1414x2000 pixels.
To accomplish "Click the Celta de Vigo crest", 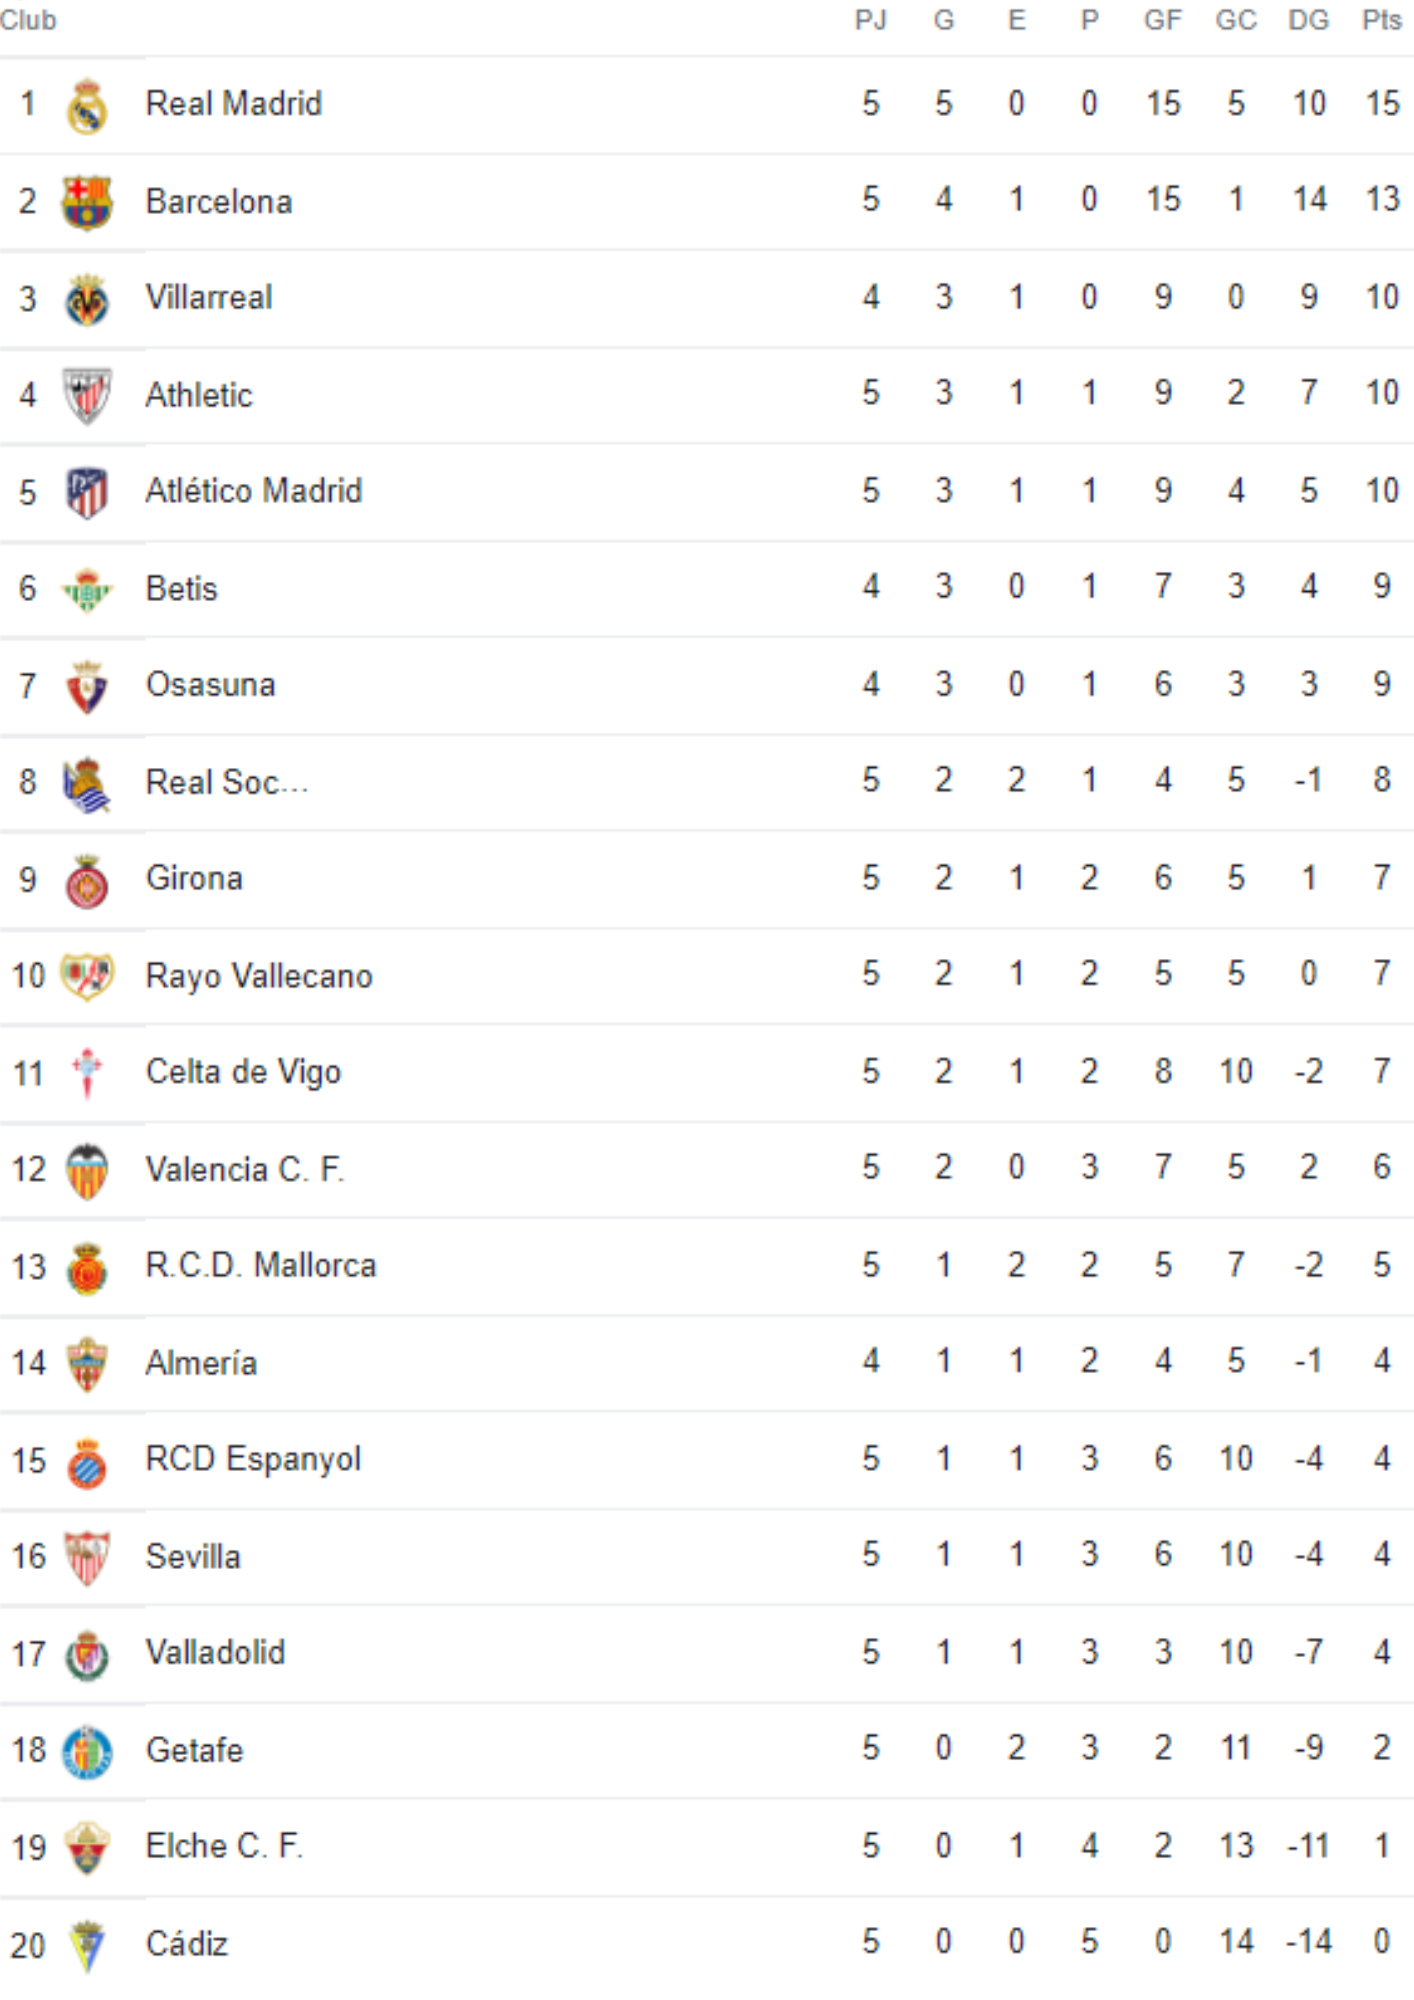I will coord(87,1074).
